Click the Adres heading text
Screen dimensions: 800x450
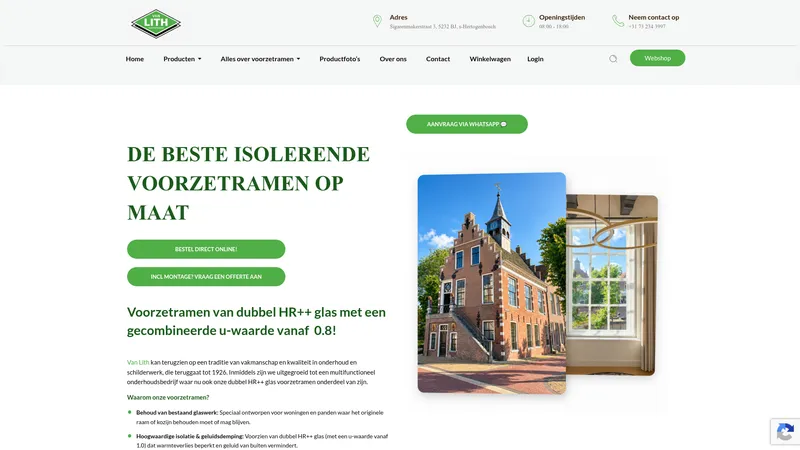click(x=398, y=17)
